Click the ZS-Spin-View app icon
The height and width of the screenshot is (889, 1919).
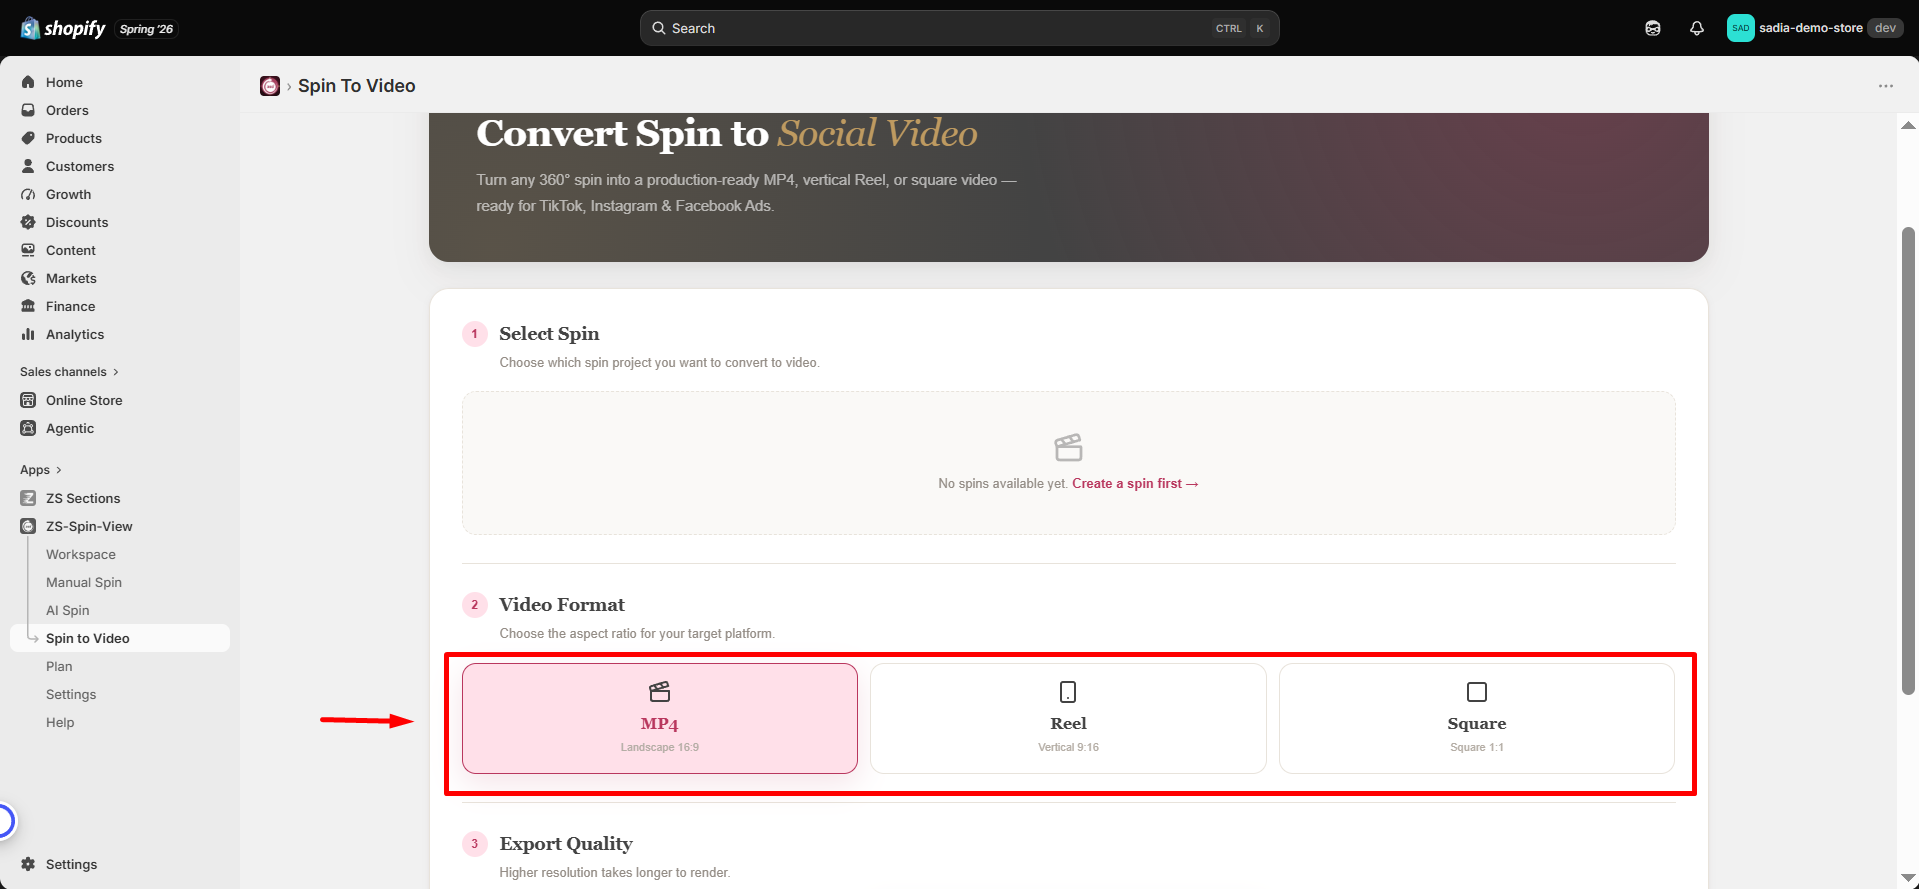tap(28, 526)
